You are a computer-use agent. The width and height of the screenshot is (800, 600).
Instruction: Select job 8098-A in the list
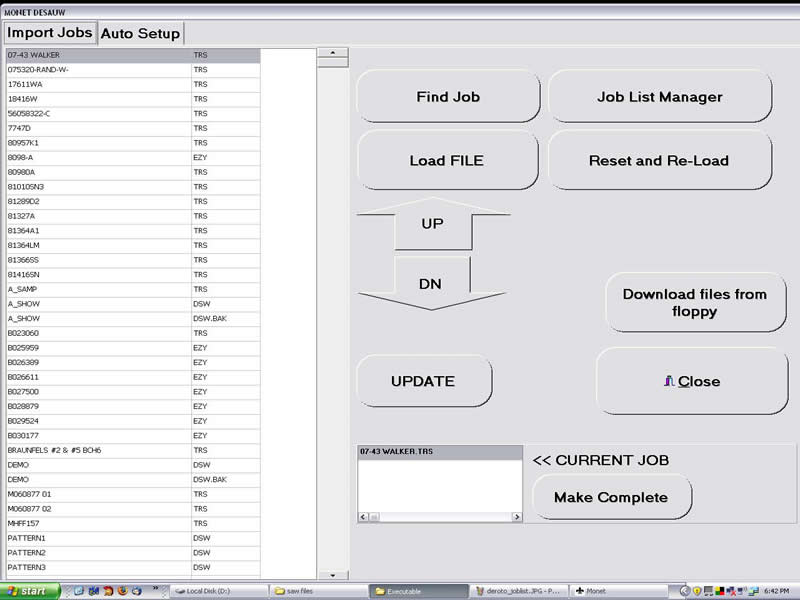pyautogui.click(x=100, y=158)
